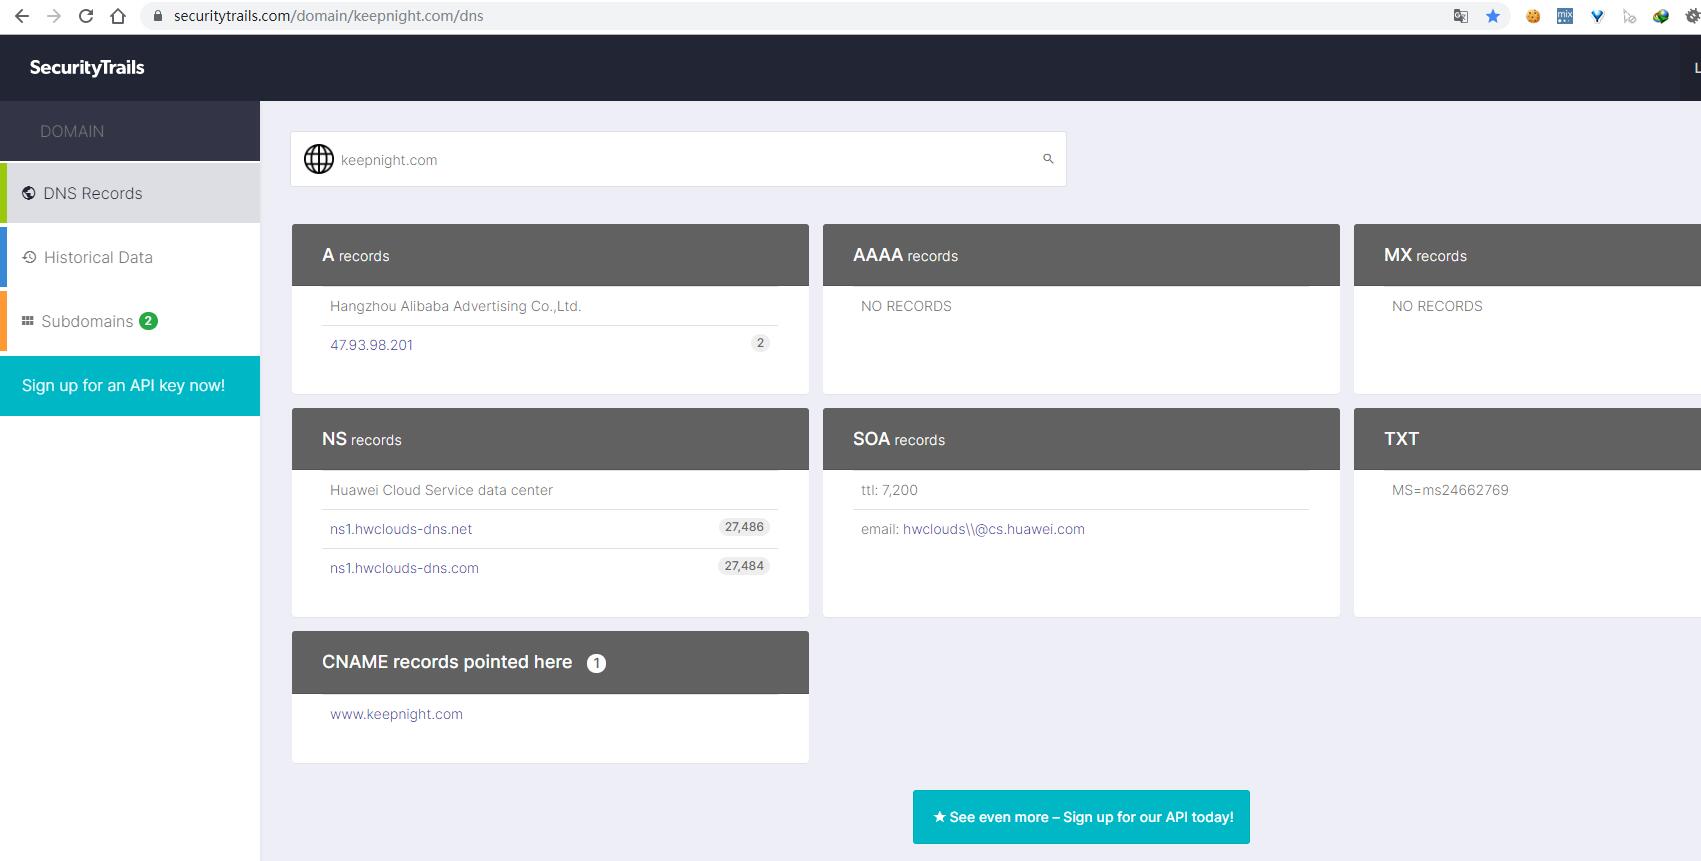Click 'Hangzhou Alibaba Advertising Co.,Ltd.' text
1701x861 pixels.
455,306
